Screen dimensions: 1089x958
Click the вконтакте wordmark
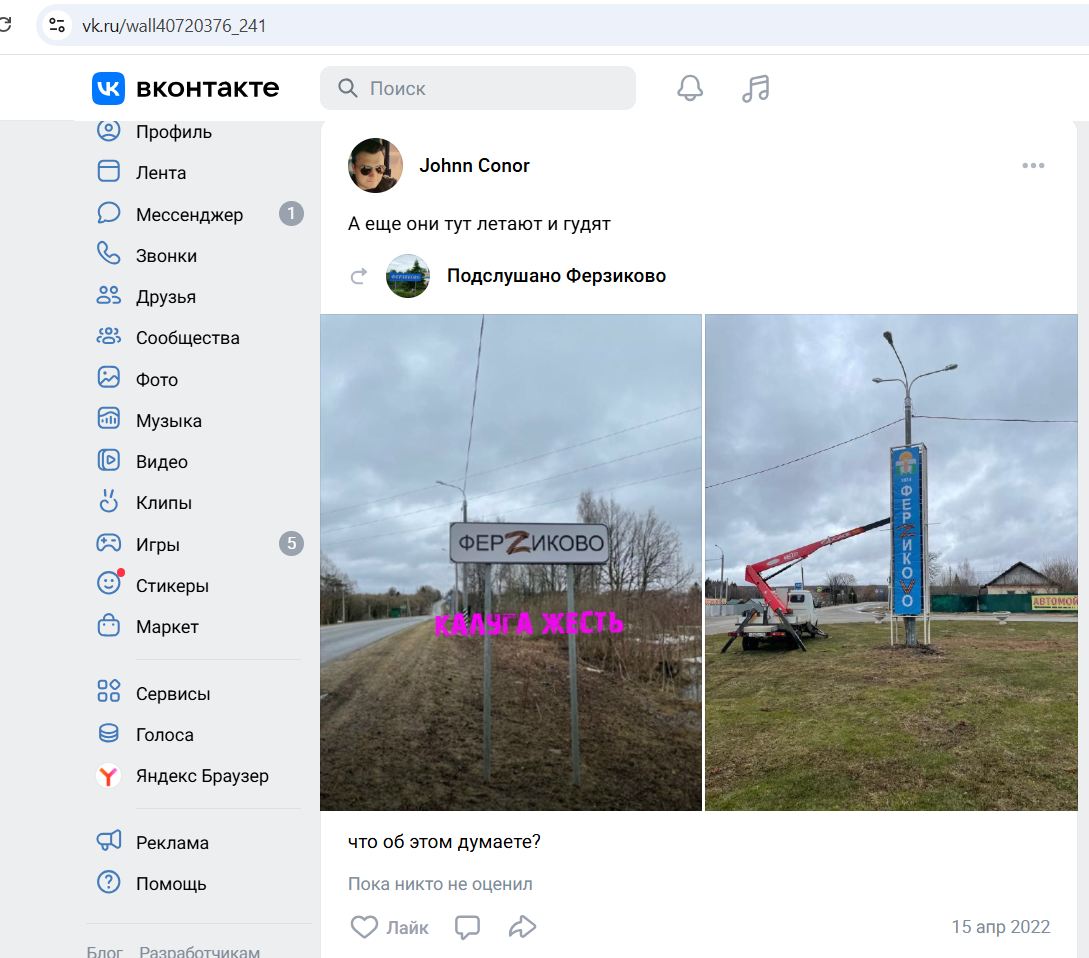coord(208,88)
